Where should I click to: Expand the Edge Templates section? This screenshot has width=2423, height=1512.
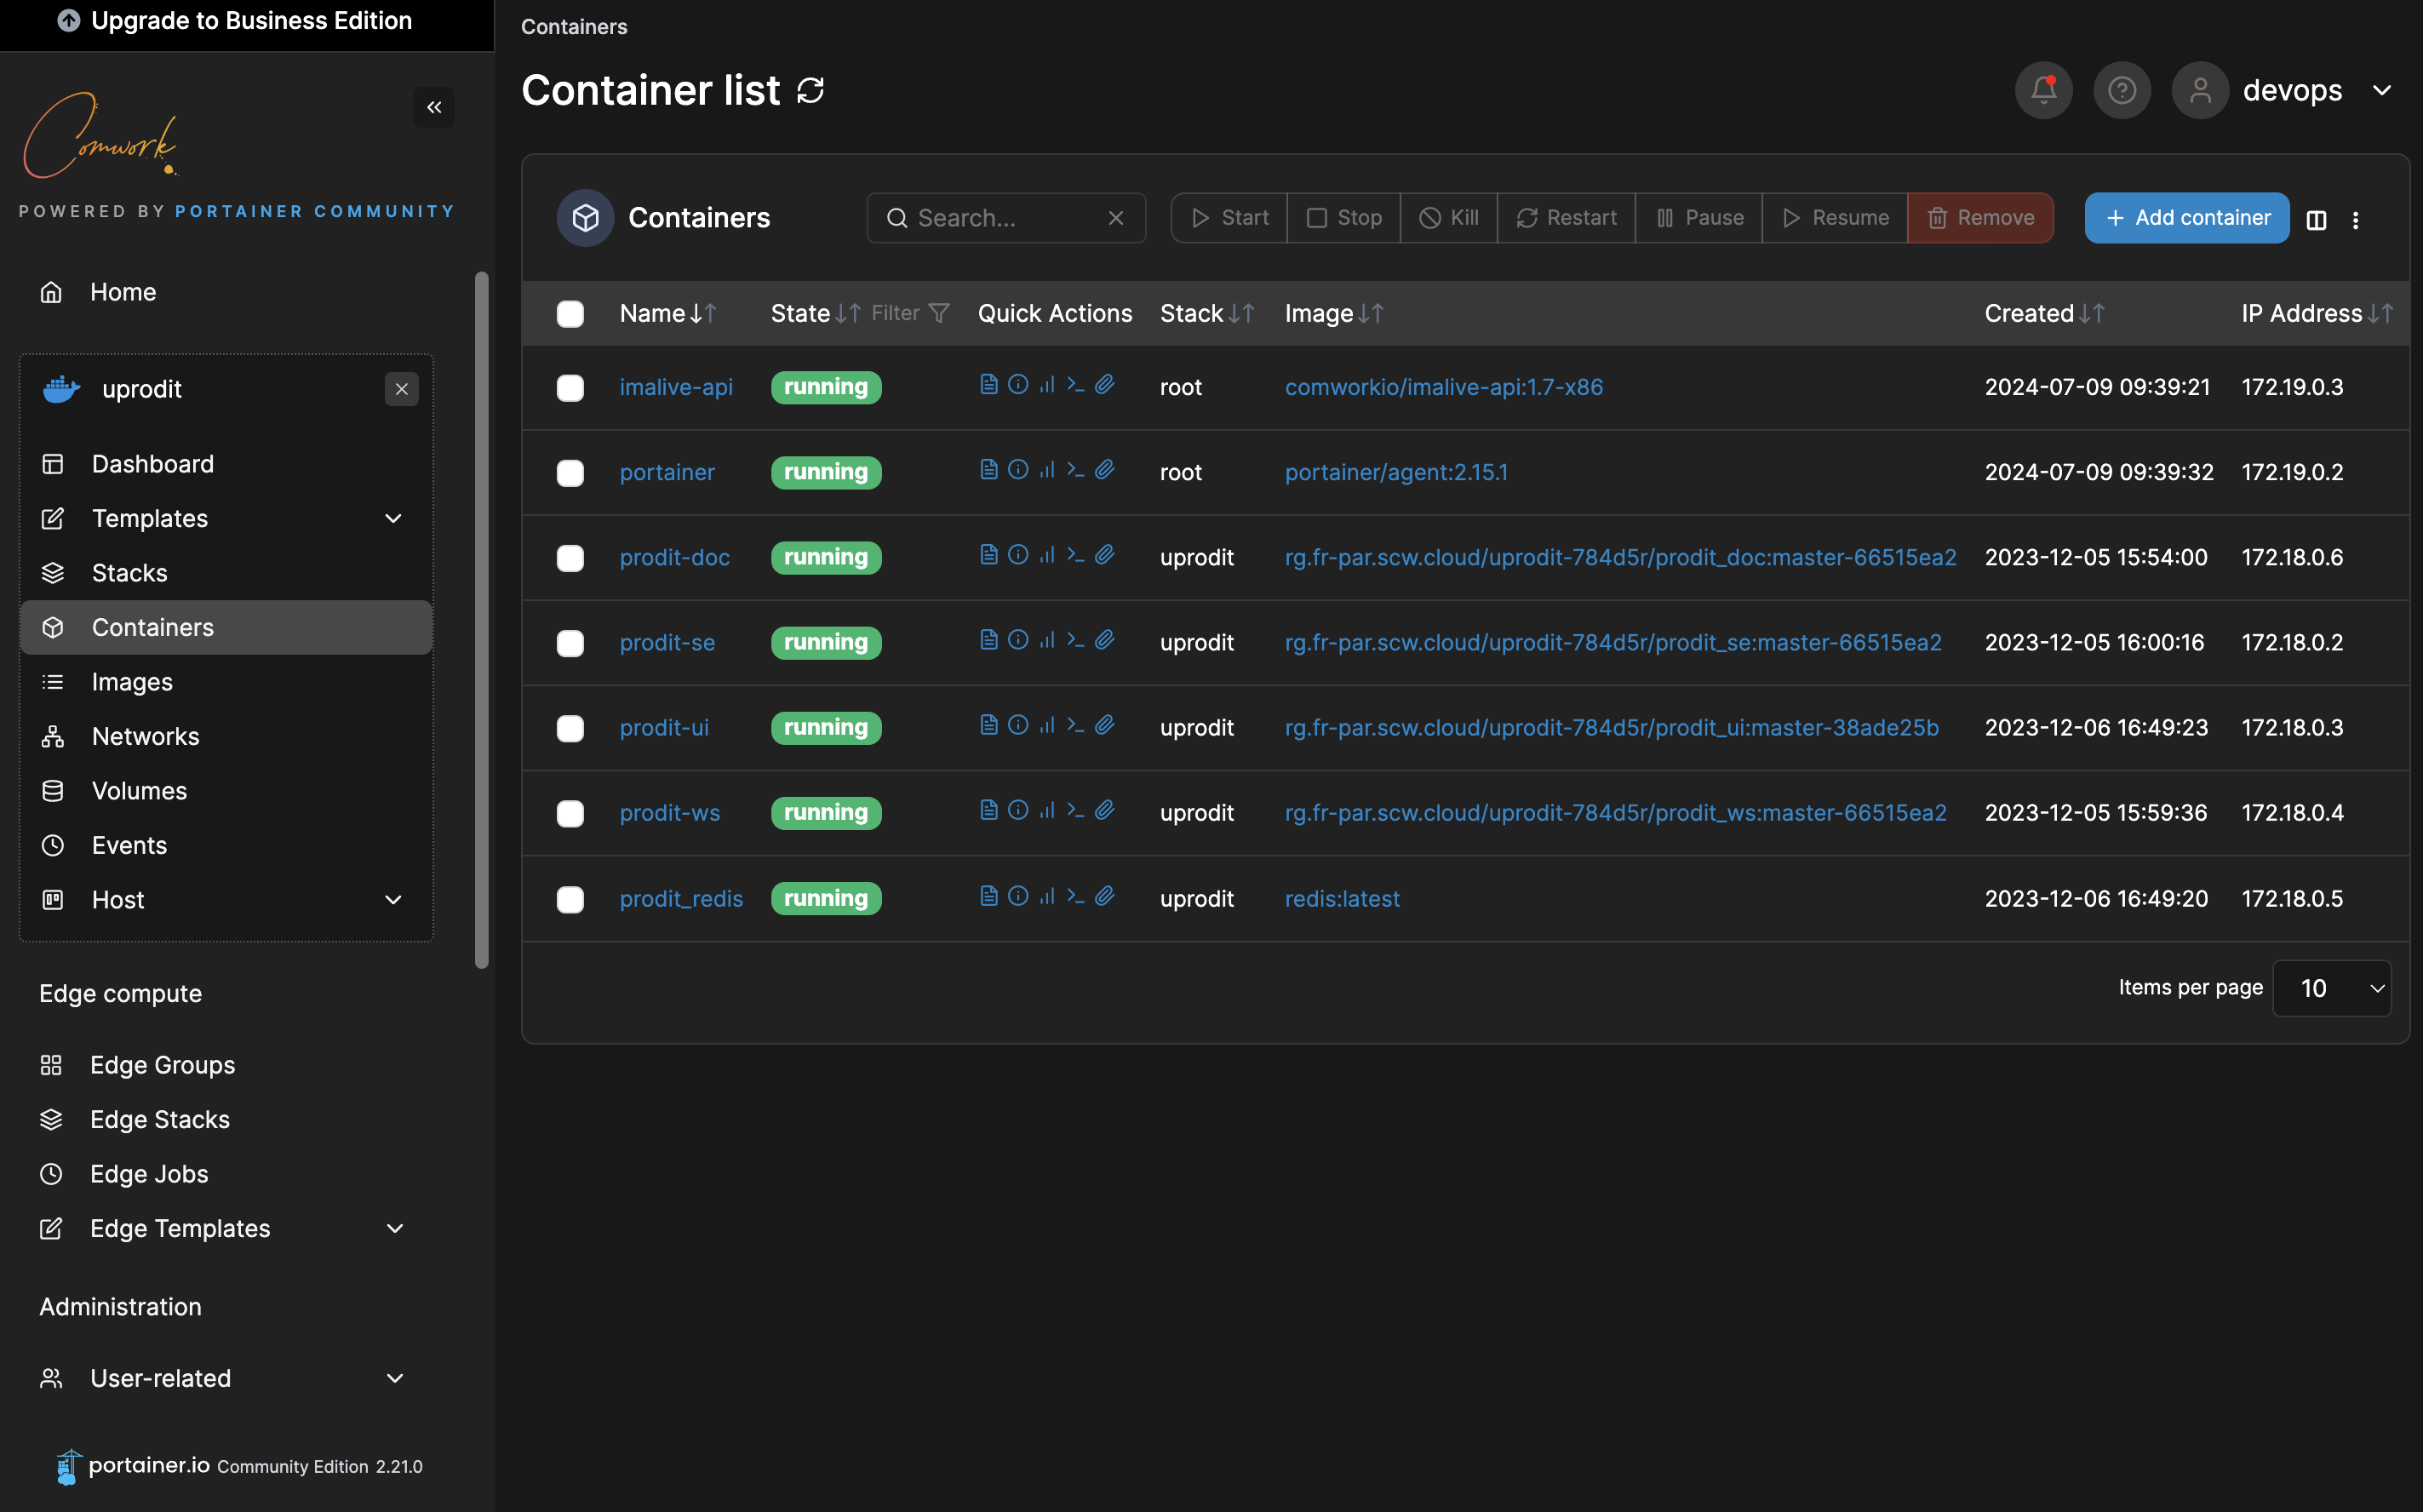[226, 1228]
